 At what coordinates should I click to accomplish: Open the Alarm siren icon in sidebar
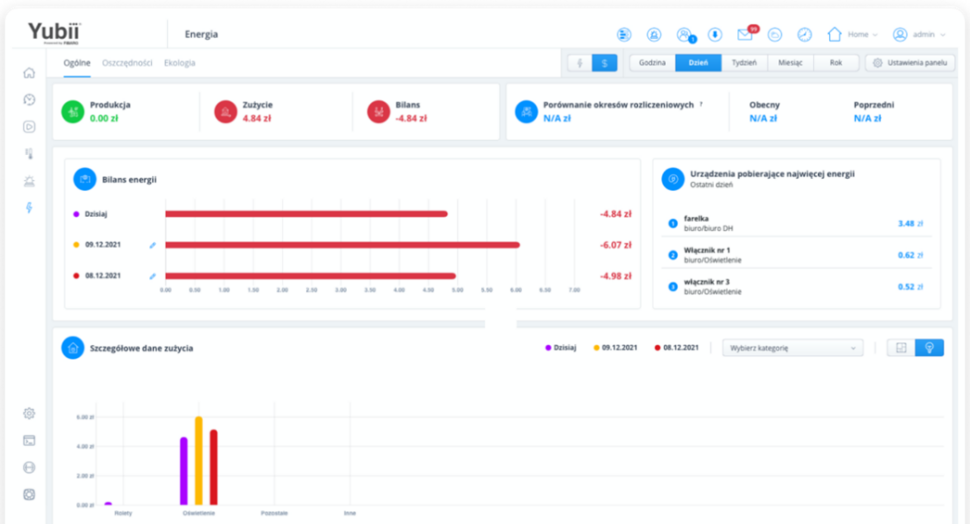29,181
